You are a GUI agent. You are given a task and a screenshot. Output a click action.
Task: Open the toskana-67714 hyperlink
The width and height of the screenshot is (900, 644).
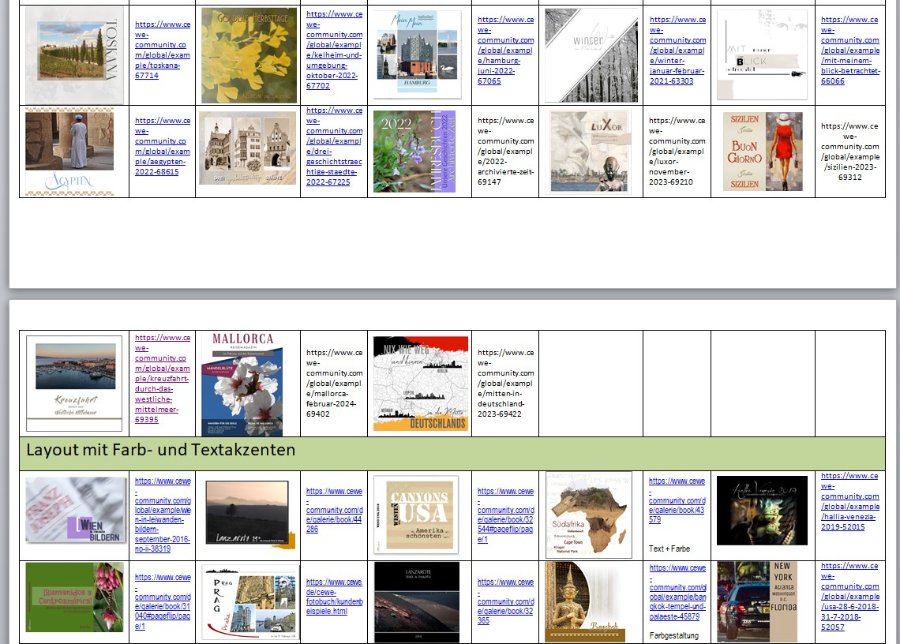point(162,50)
